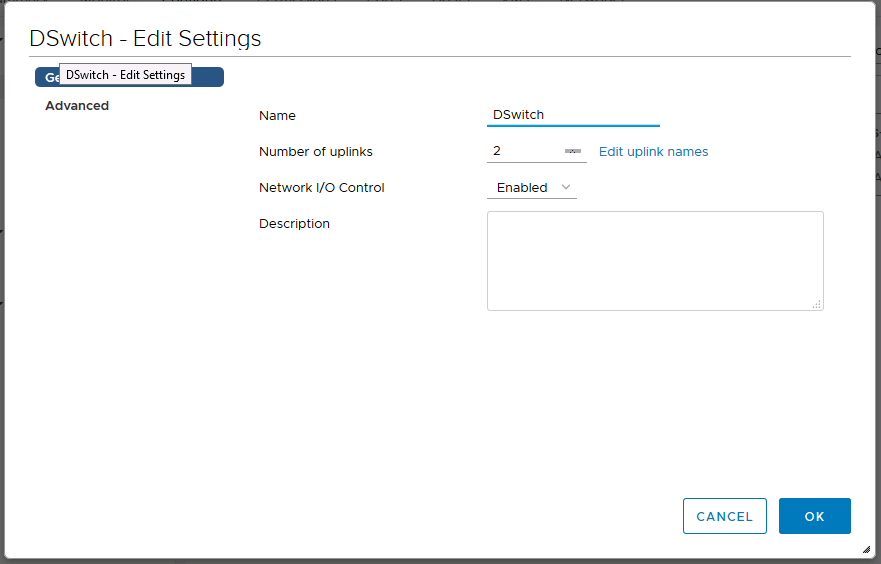The image size is (881, 564).
Task: Click the chevron arrow beside Enabled
Action: coord(566,187)
